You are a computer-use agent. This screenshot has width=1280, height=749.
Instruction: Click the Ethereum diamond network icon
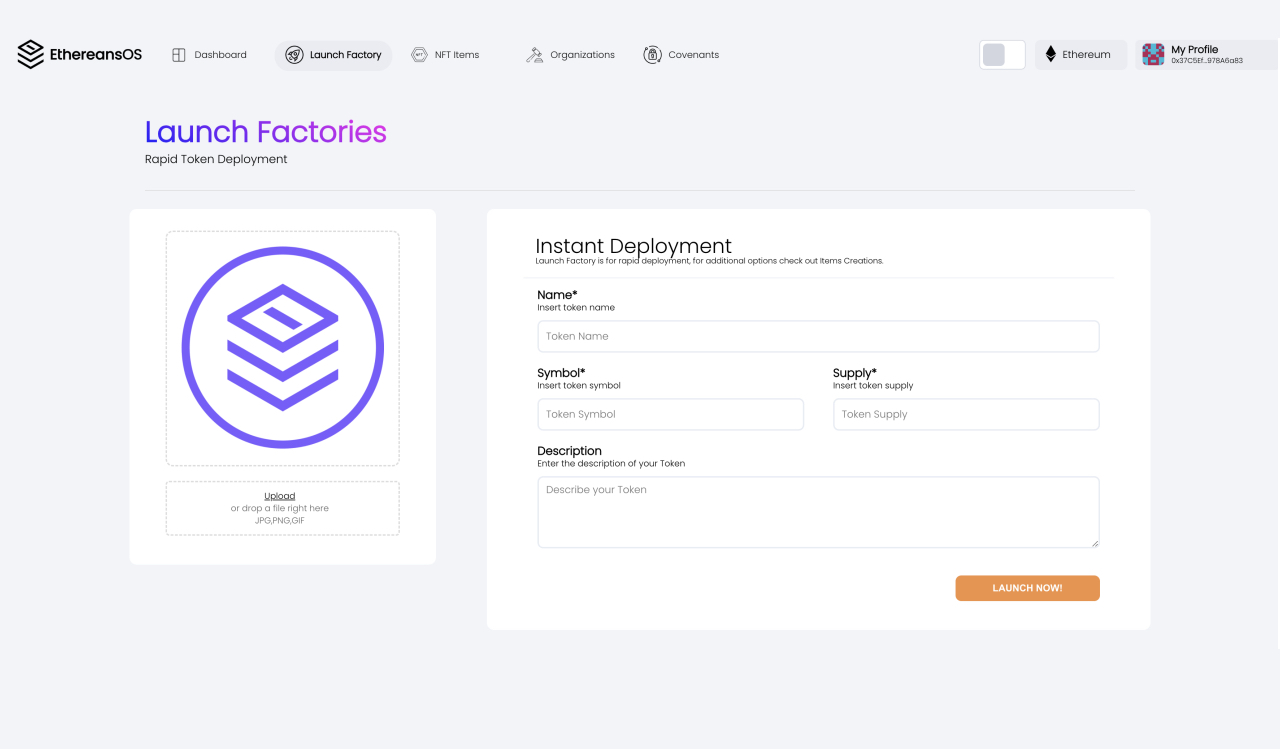click(x=1049, y=54)
